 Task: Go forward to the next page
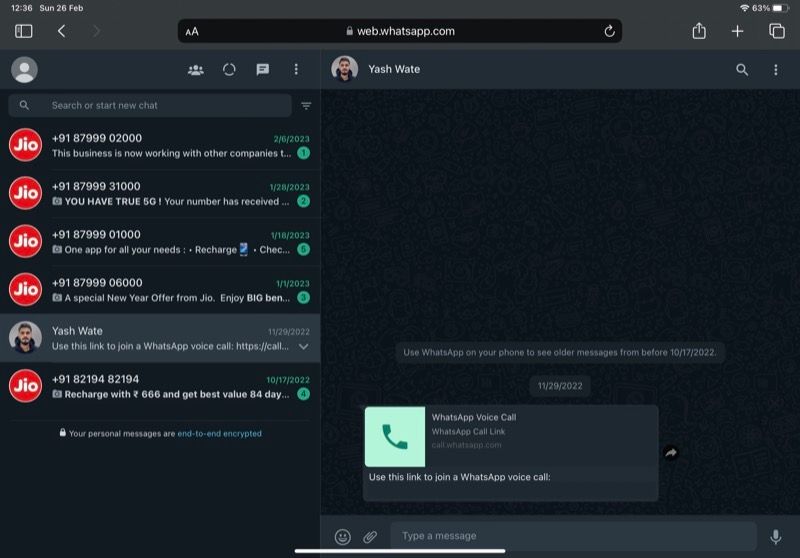tap(96, 31)
